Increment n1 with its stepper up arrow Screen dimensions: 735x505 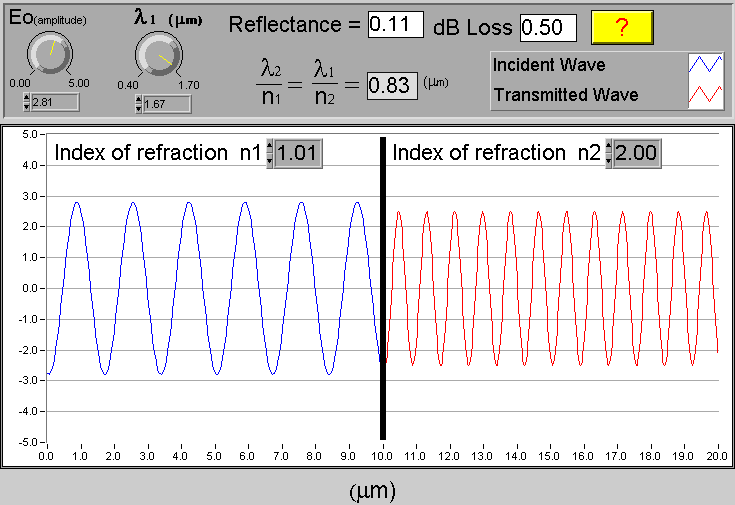269,148
